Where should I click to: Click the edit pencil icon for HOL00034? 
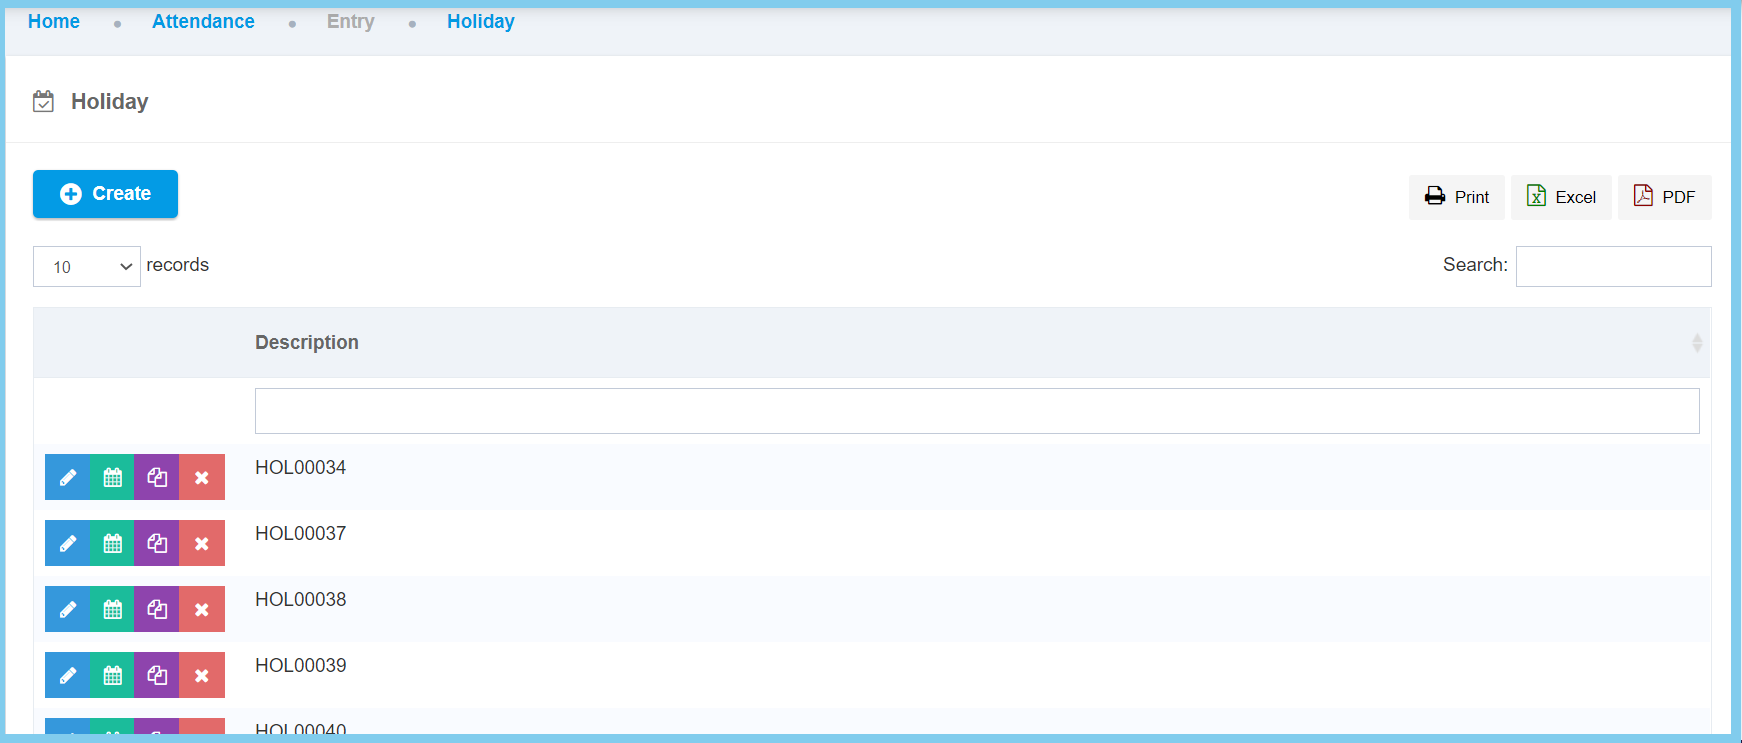(67, 477)
